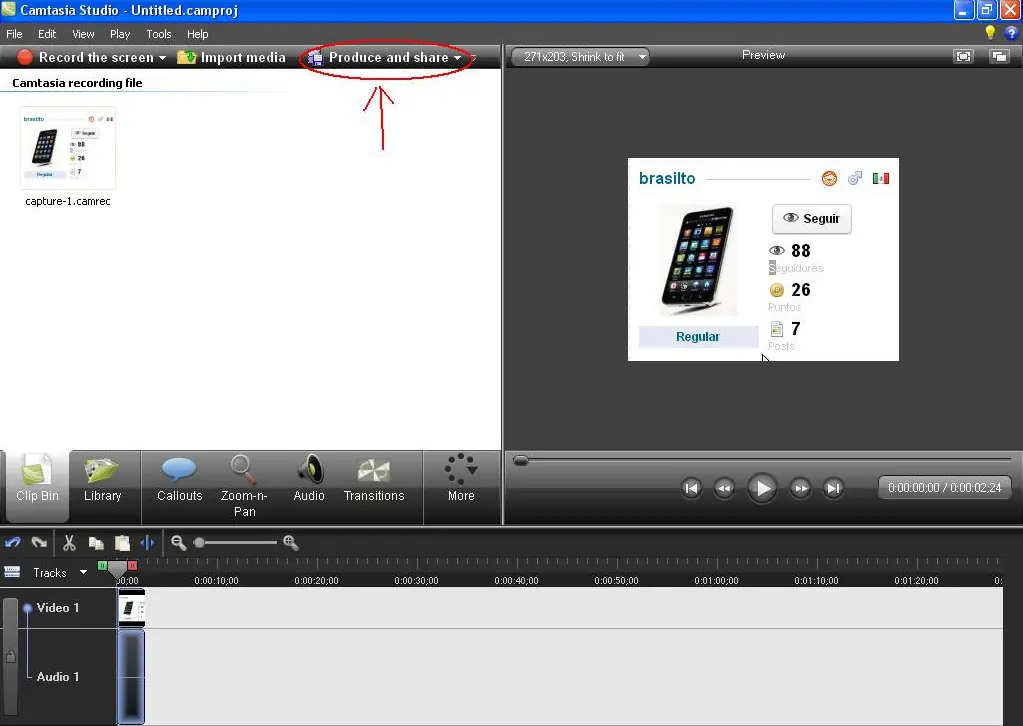Image resolution: width=1023 pixels, height=726 pixels.
Task: Open the Clip Bin tab
Action: [37, 486]
